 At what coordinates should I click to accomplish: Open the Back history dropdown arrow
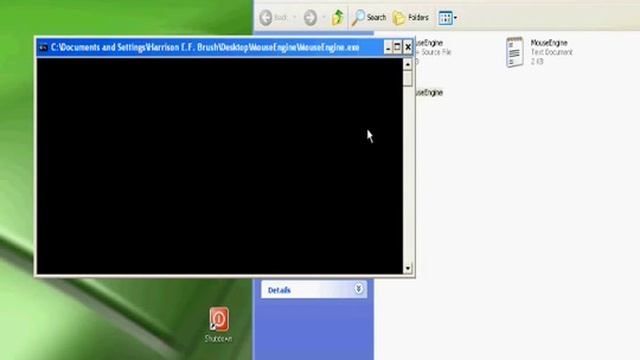[294, 18]
